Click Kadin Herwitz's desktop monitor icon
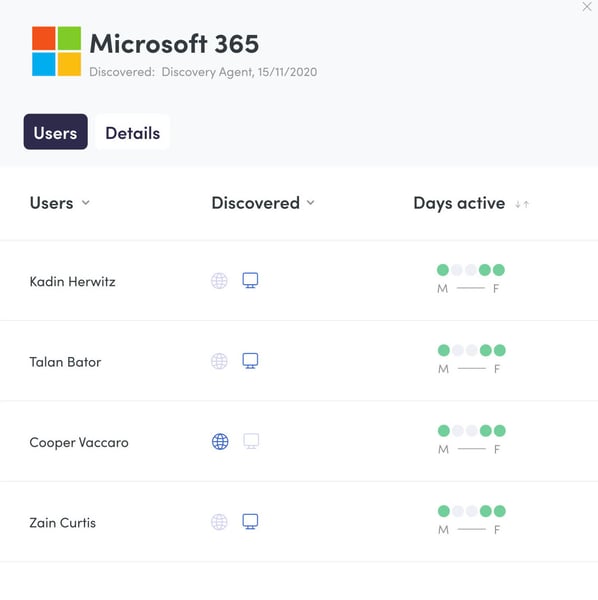Screen dimensions: 598x600 (x=250, y=280)
